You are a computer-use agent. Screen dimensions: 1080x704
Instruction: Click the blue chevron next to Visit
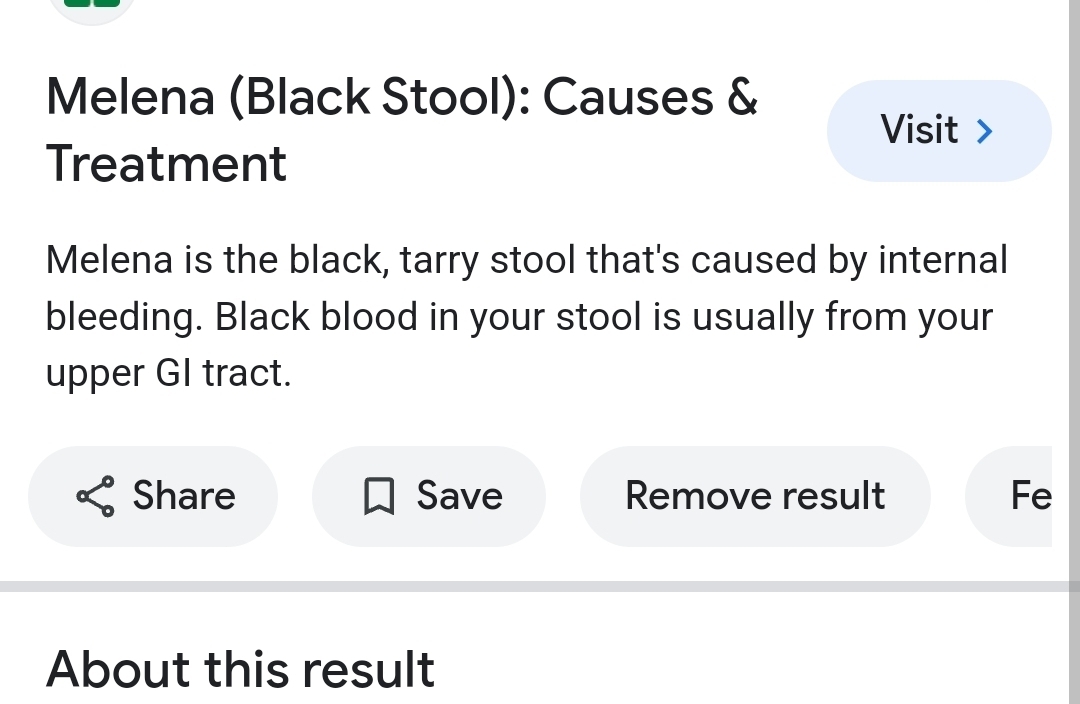[x=985, y=131]
